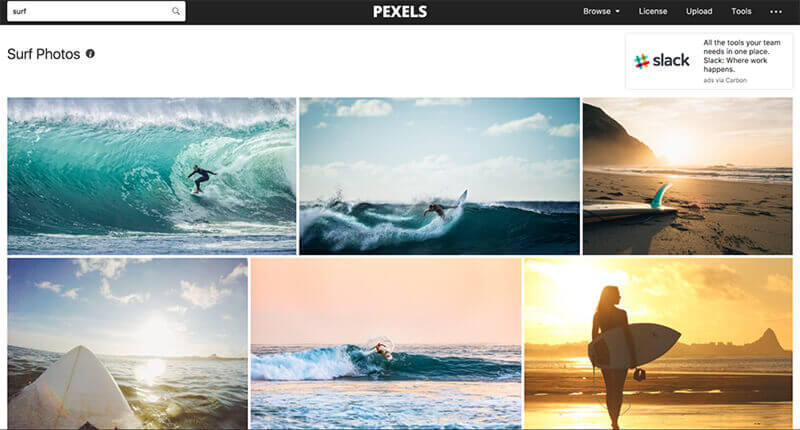This screenshot has width=800, height=430.
Task: Open the silhouette woman holding surfboard photo
Action: click(659, 343)
